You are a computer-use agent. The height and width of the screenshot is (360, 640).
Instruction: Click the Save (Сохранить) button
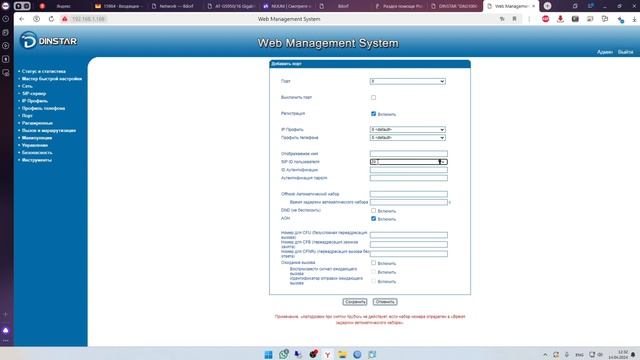(355, 302)
